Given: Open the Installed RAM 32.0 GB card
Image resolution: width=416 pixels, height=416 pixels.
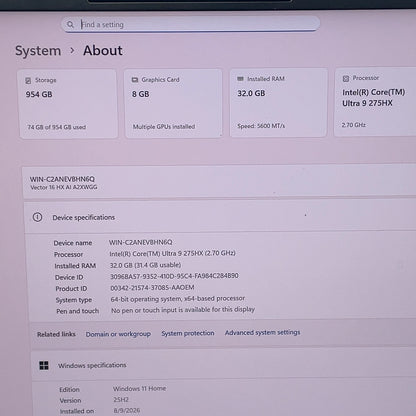Looking at the screenshot, I should tap(278, 102).
